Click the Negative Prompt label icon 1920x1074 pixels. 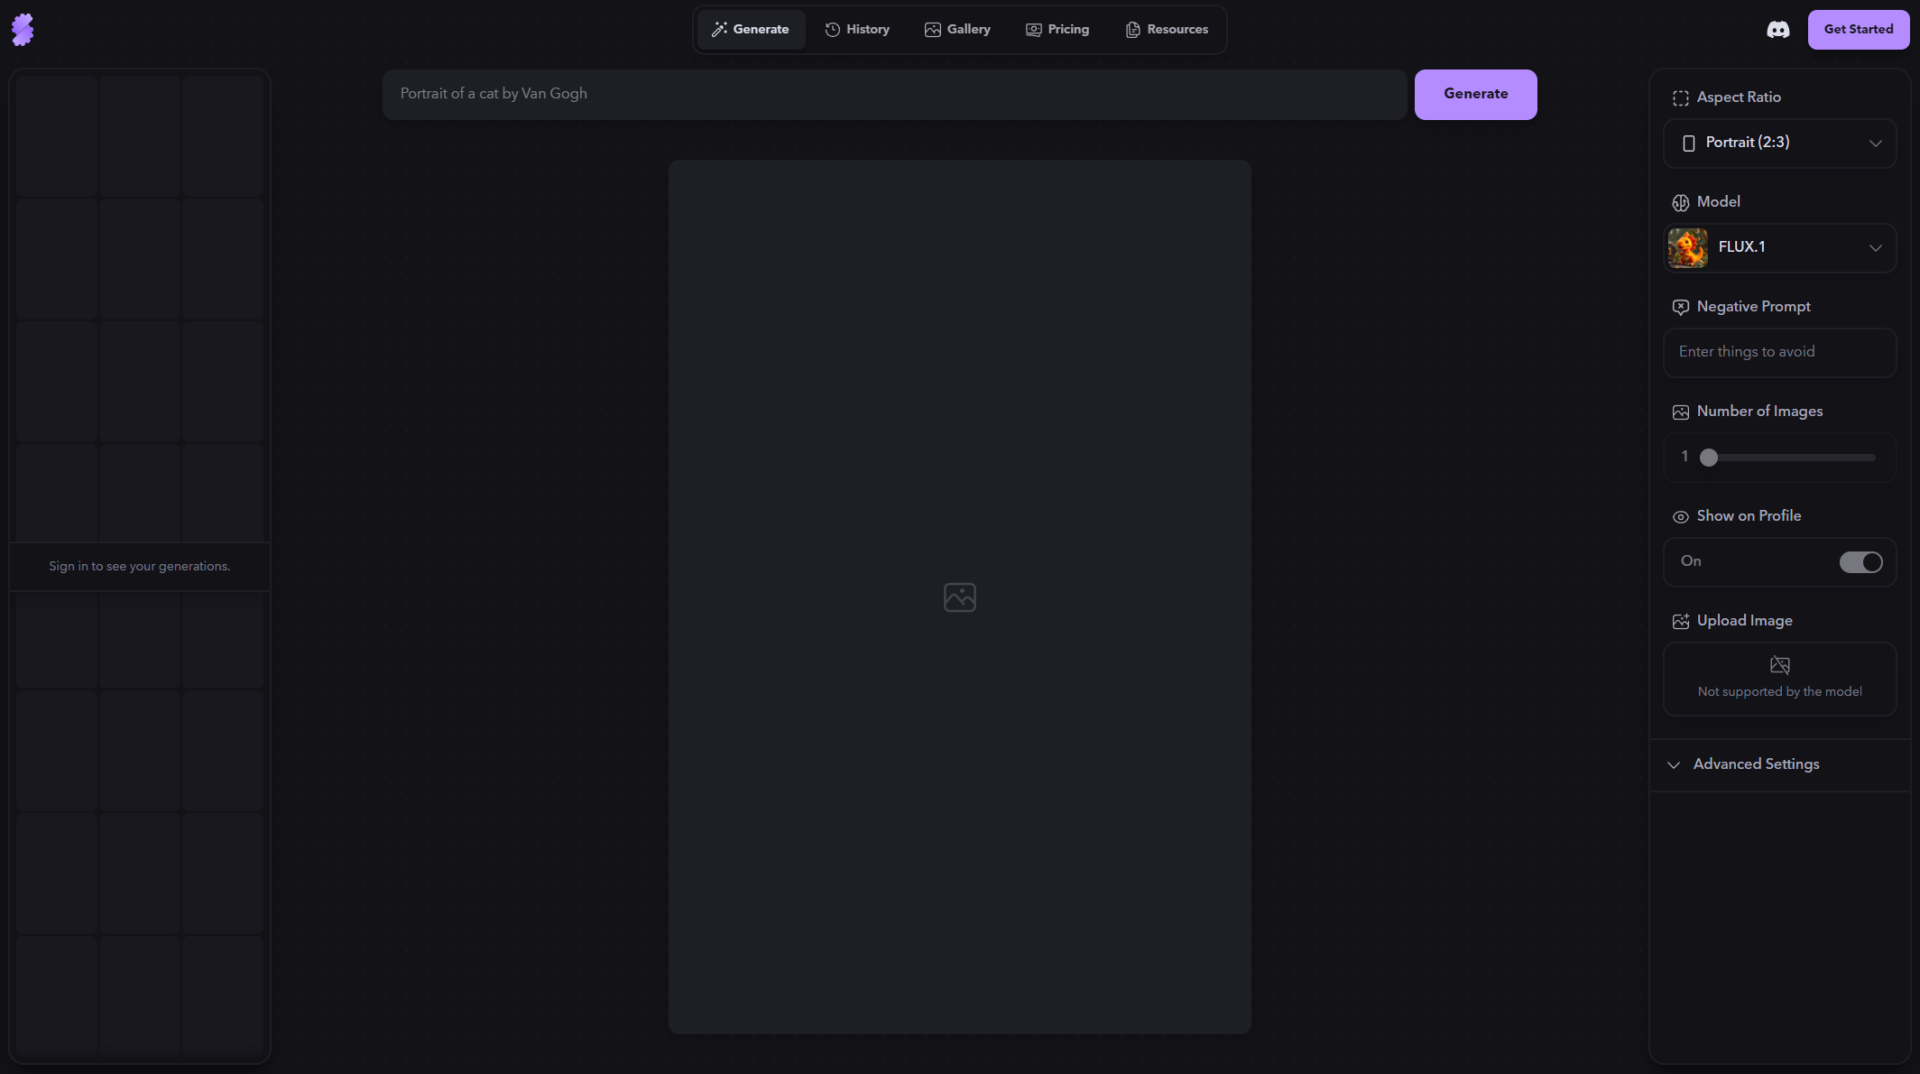pyautogui.click(x=1680, y=307)
